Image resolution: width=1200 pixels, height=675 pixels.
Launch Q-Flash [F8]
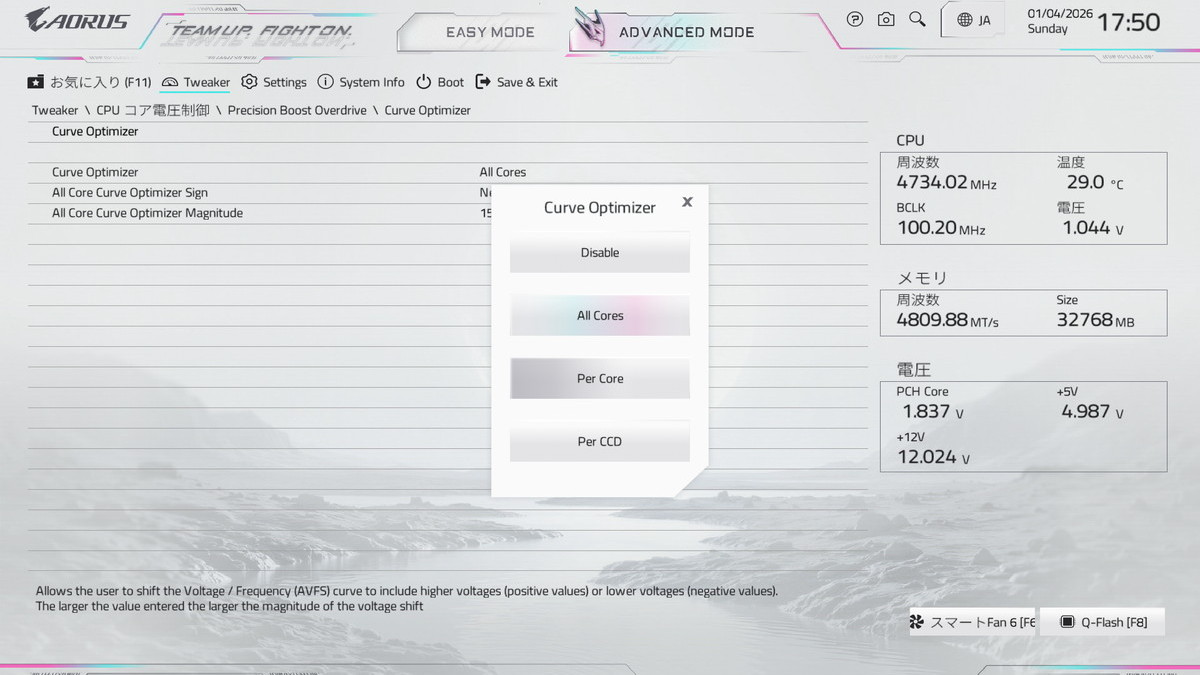[1103, 622]
